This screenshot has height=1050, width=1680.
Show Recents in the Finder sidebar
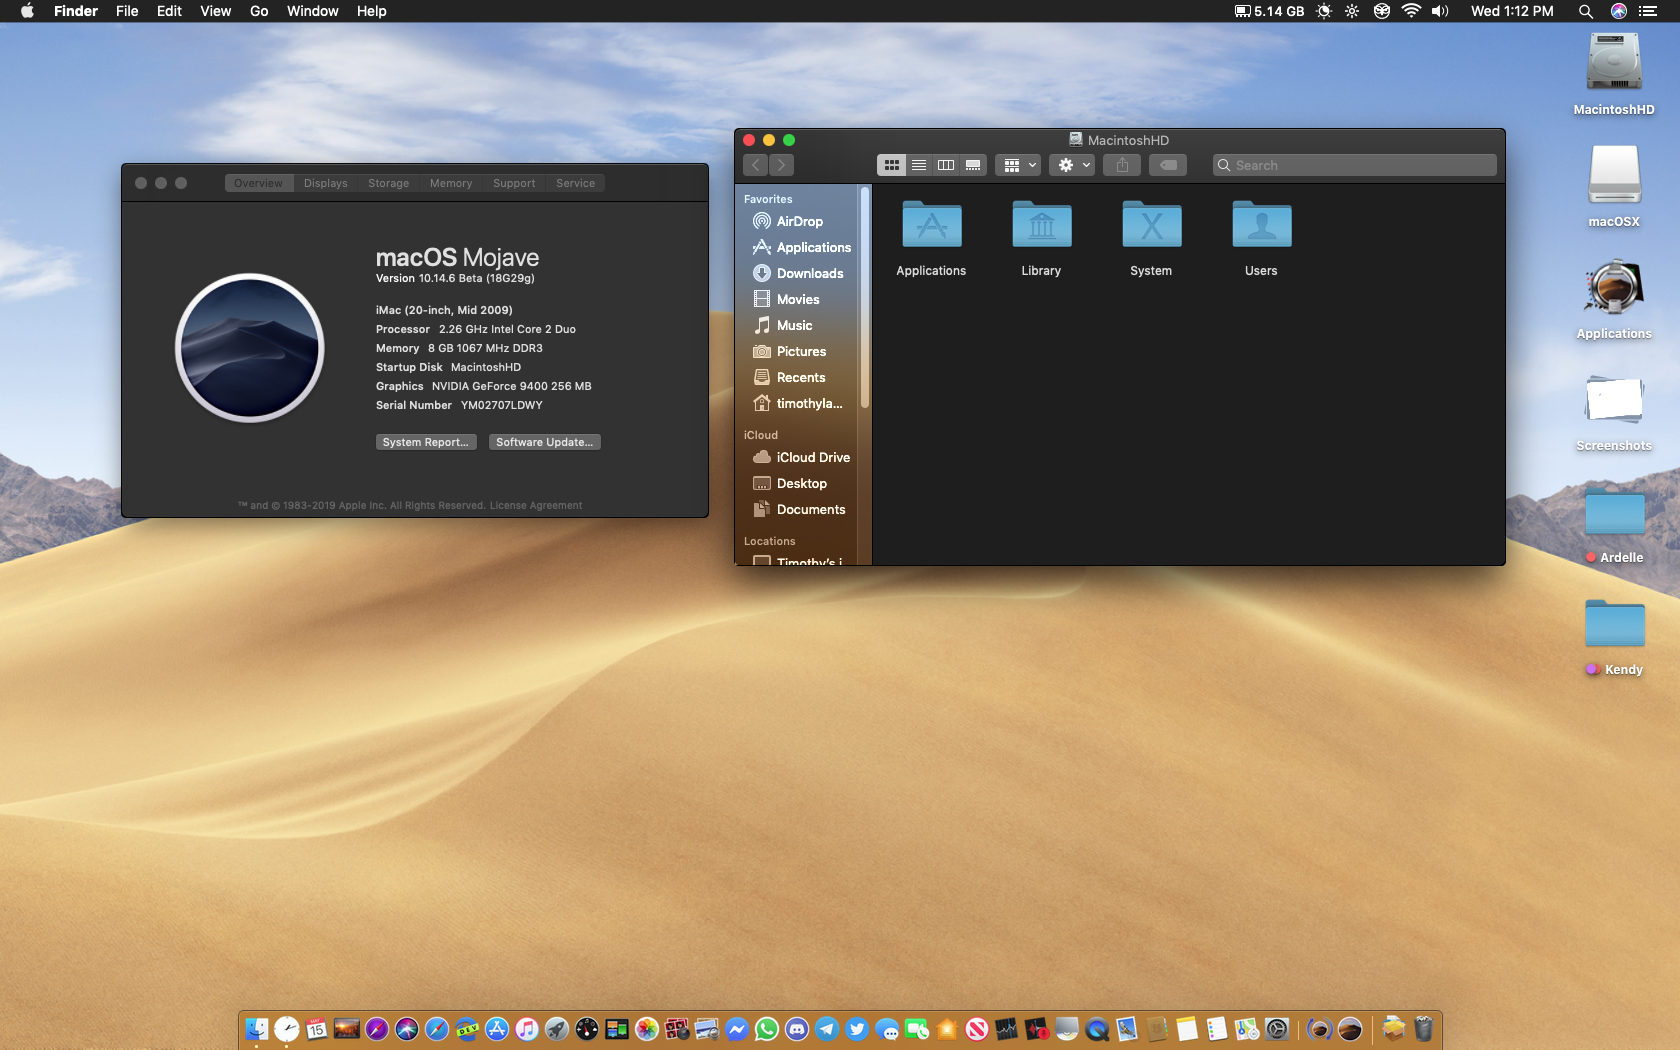789,377
